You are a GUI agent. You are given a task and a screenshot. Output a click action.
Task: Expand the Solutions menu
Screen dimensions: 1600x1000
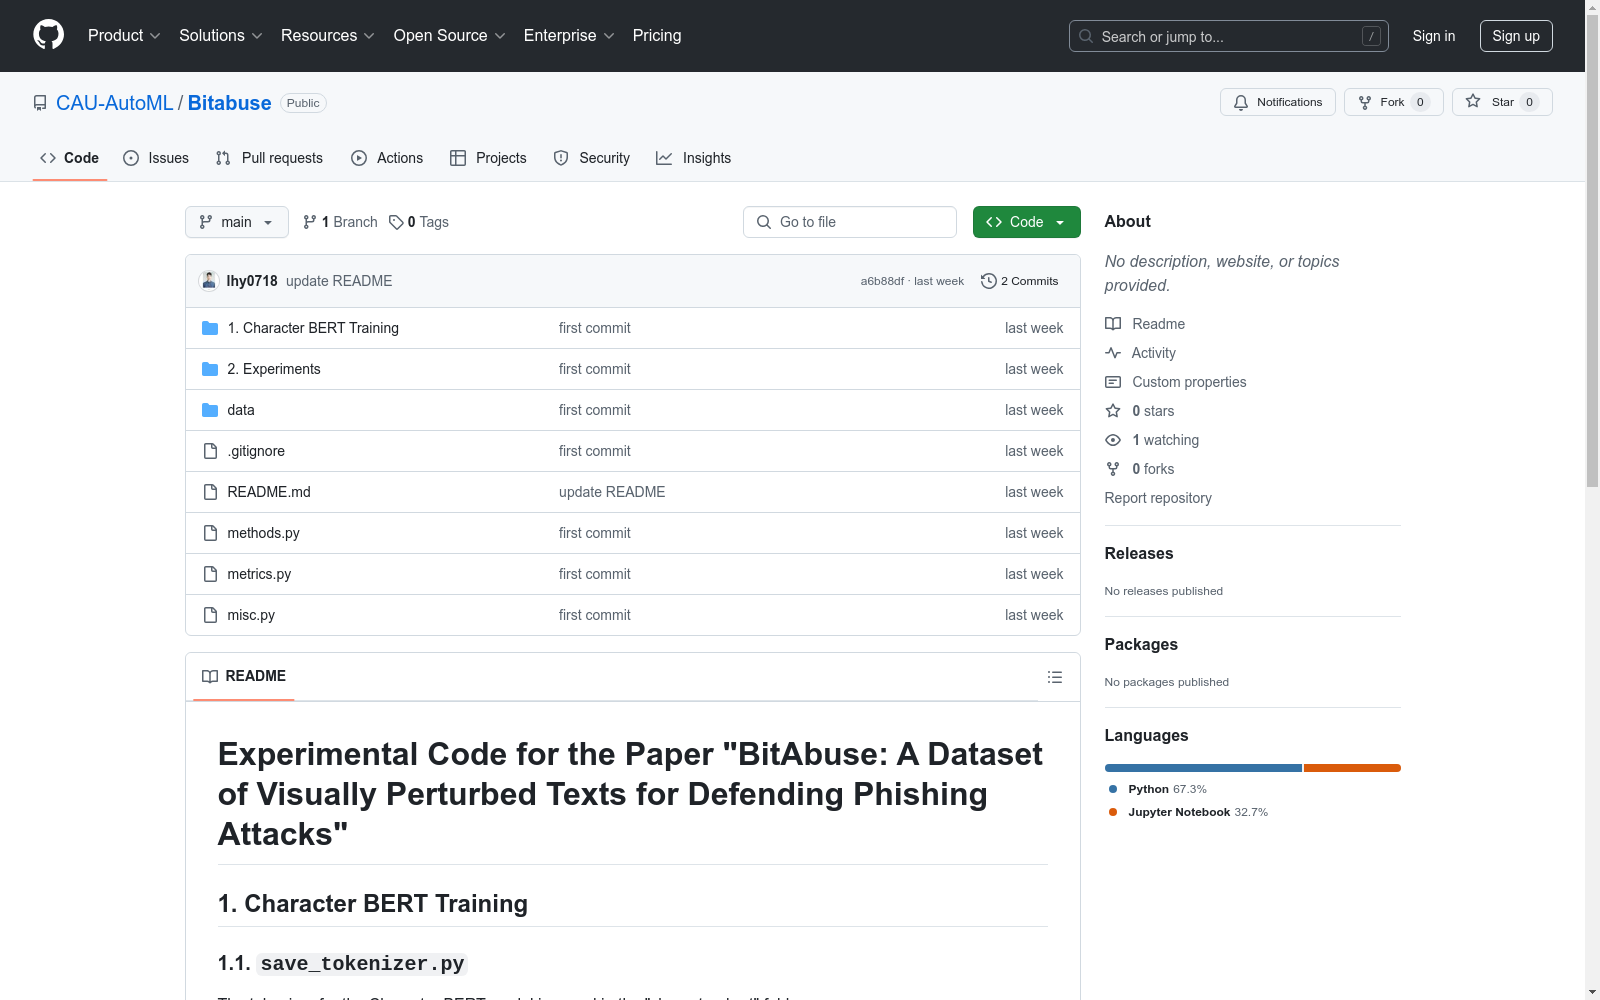221,36
